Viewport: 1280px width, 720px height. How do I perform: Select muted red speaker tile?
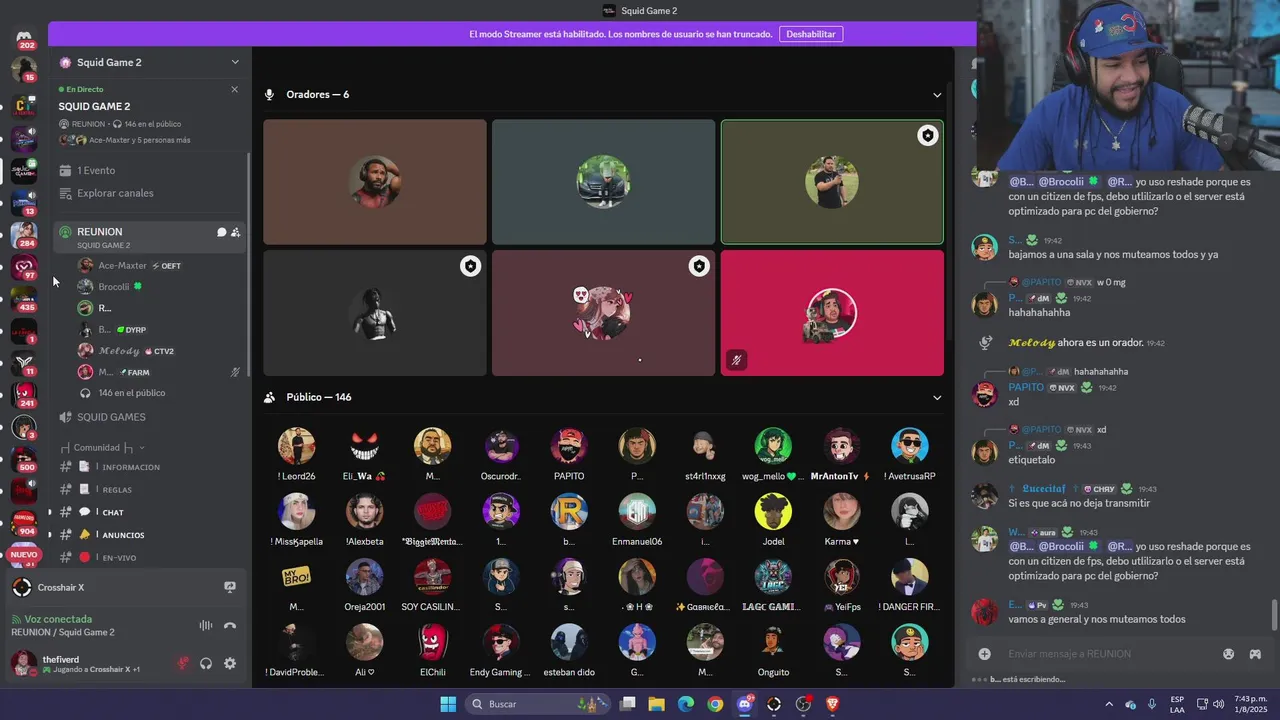point(832,313)
